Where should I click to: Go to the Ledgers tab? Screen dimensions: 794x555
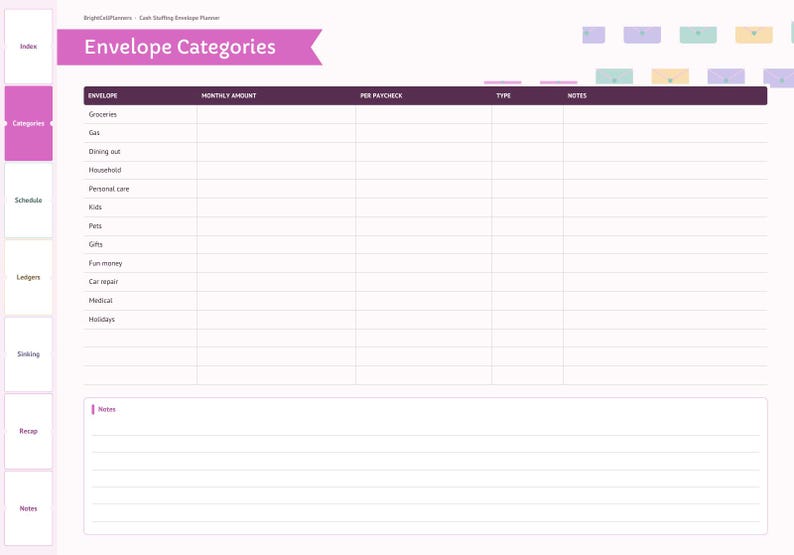28,277
